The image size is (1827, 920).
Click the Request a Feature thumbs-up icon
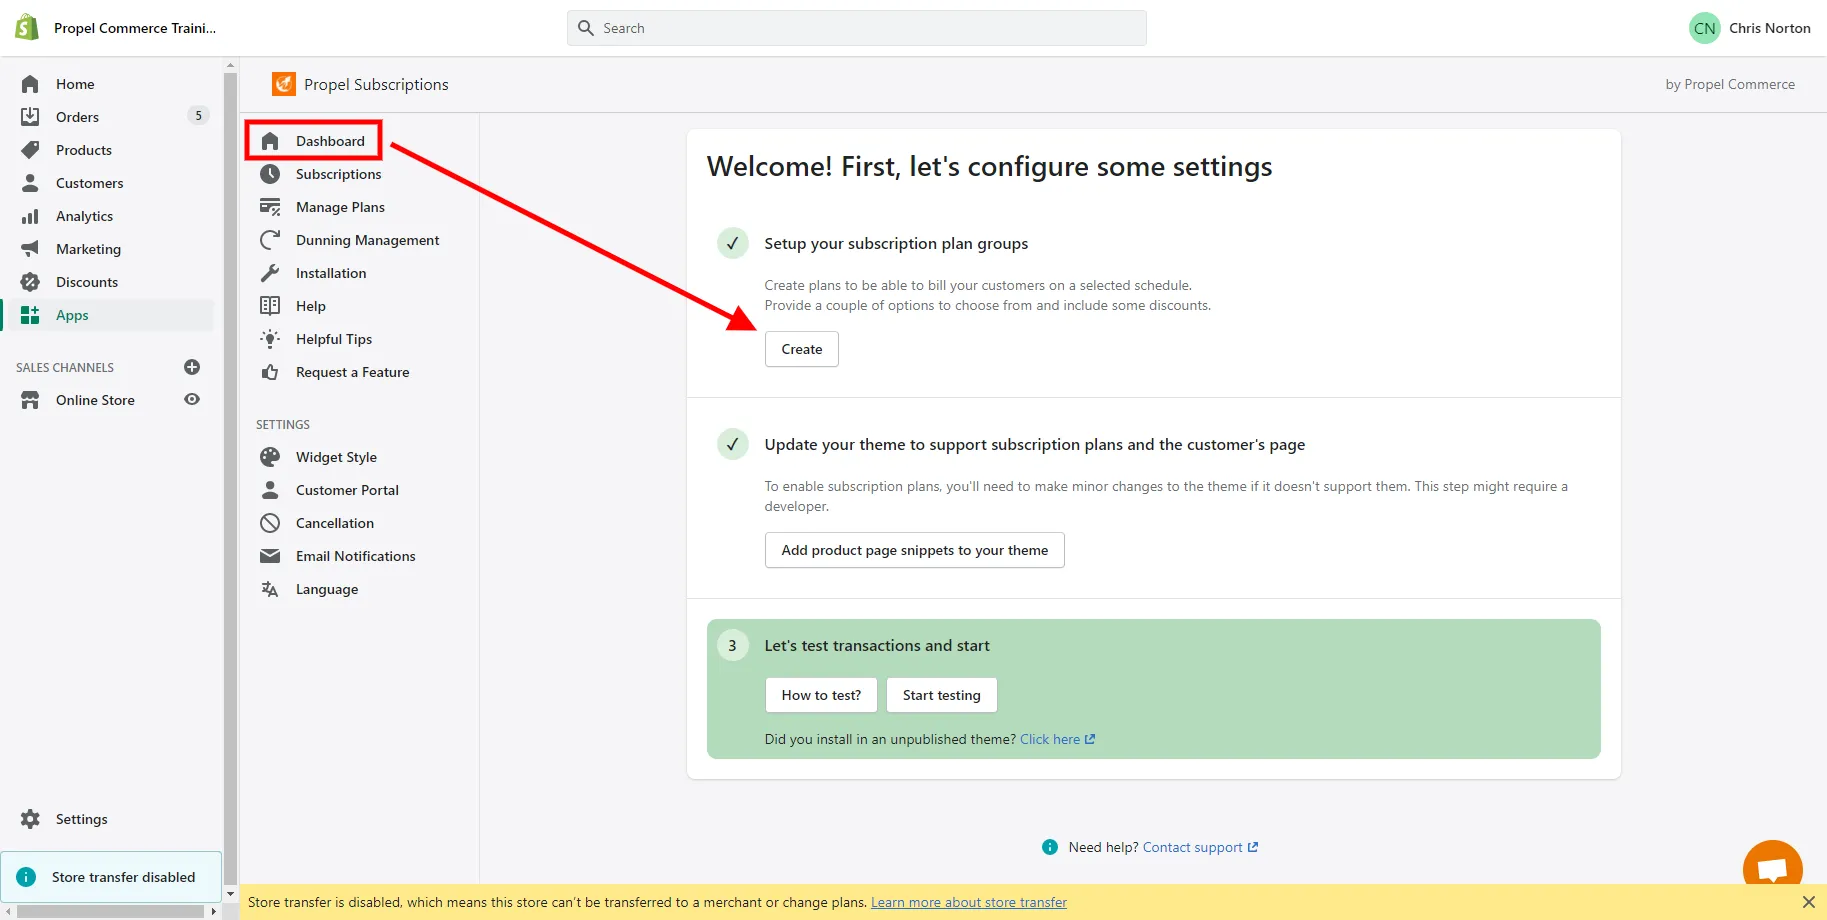point(270,372)
